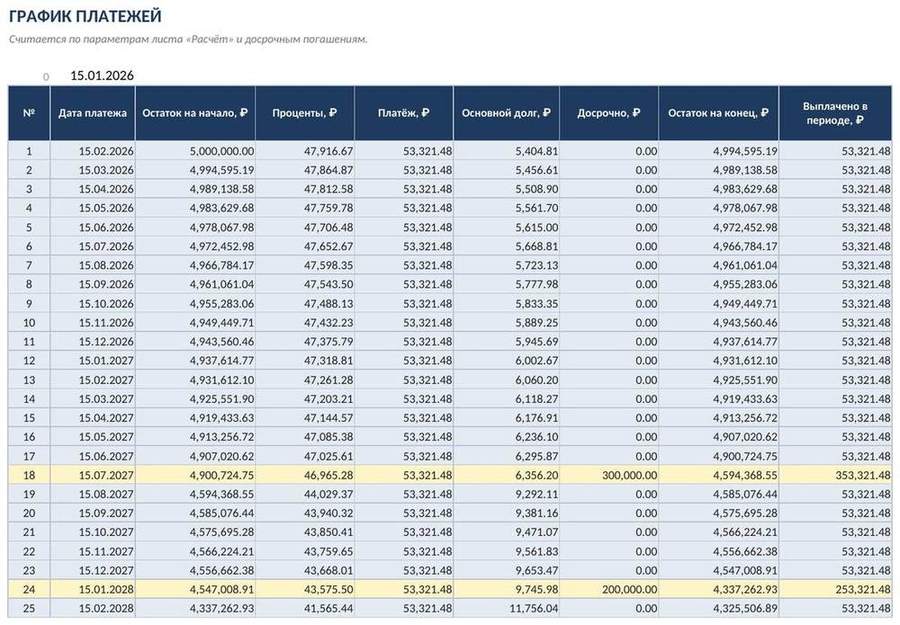The height and width of the screenshot is (625, 900).
Task: Click the "№" column header
Action: point(29,113)
